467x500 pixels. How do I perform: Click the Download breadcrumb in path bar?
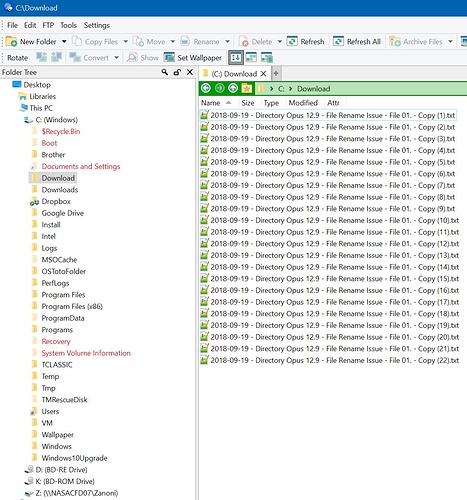pyautogui.click(x=314, y=89)
